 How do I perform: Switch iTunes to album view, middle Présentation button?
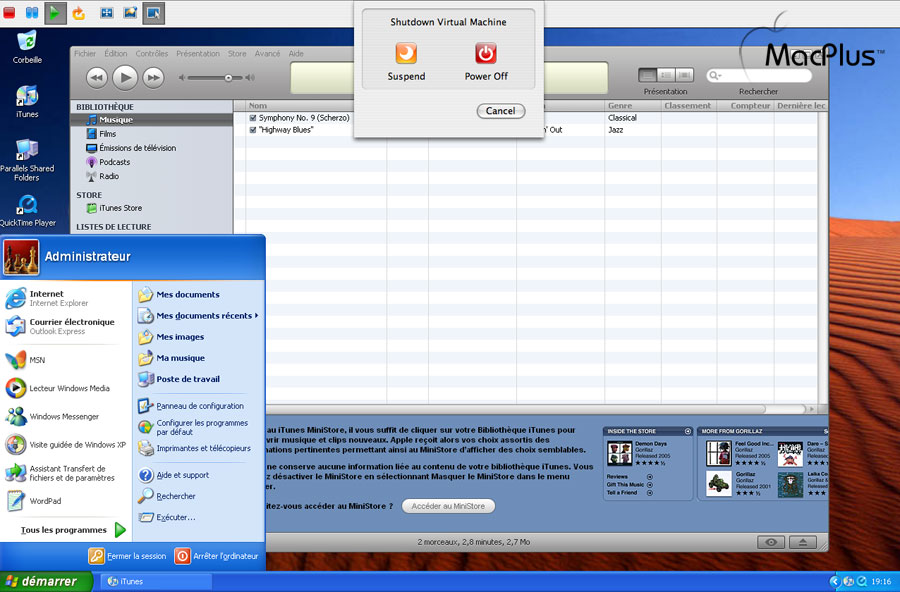[x=666, y=75]
